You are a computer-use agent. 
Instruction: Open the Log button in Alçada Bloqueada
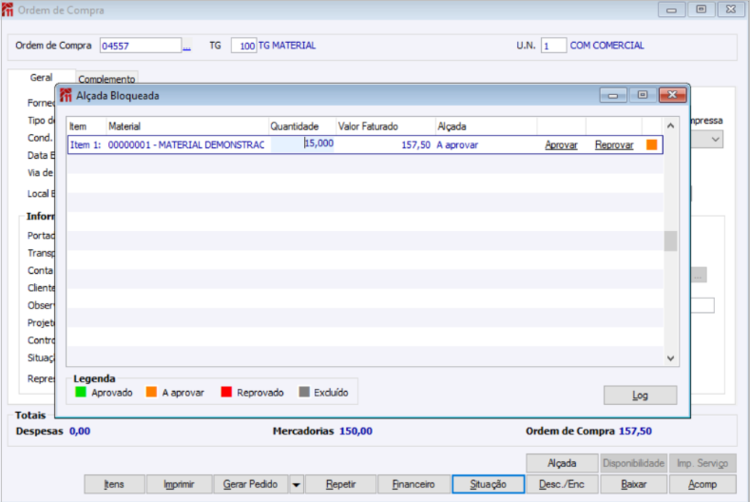(640, 395)
